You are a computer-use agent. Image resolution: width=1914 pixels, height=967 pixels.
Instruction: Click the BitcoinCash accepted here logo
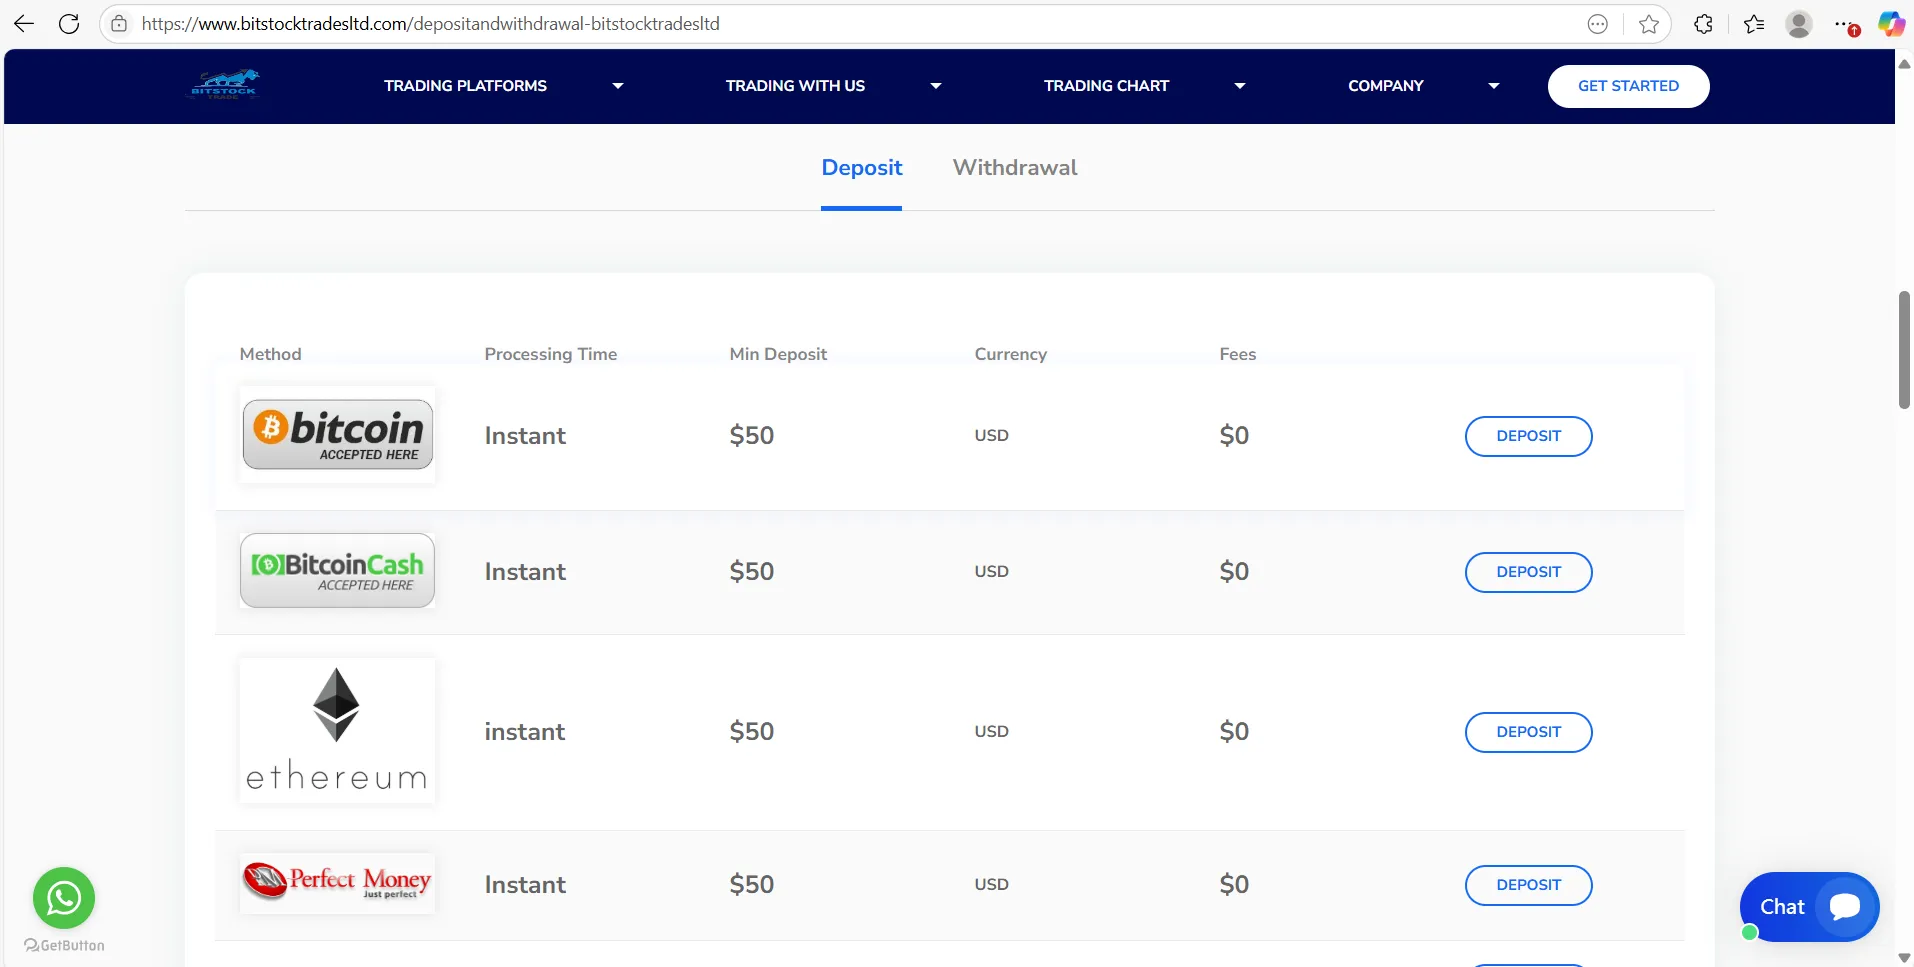[x=337, y=571]
